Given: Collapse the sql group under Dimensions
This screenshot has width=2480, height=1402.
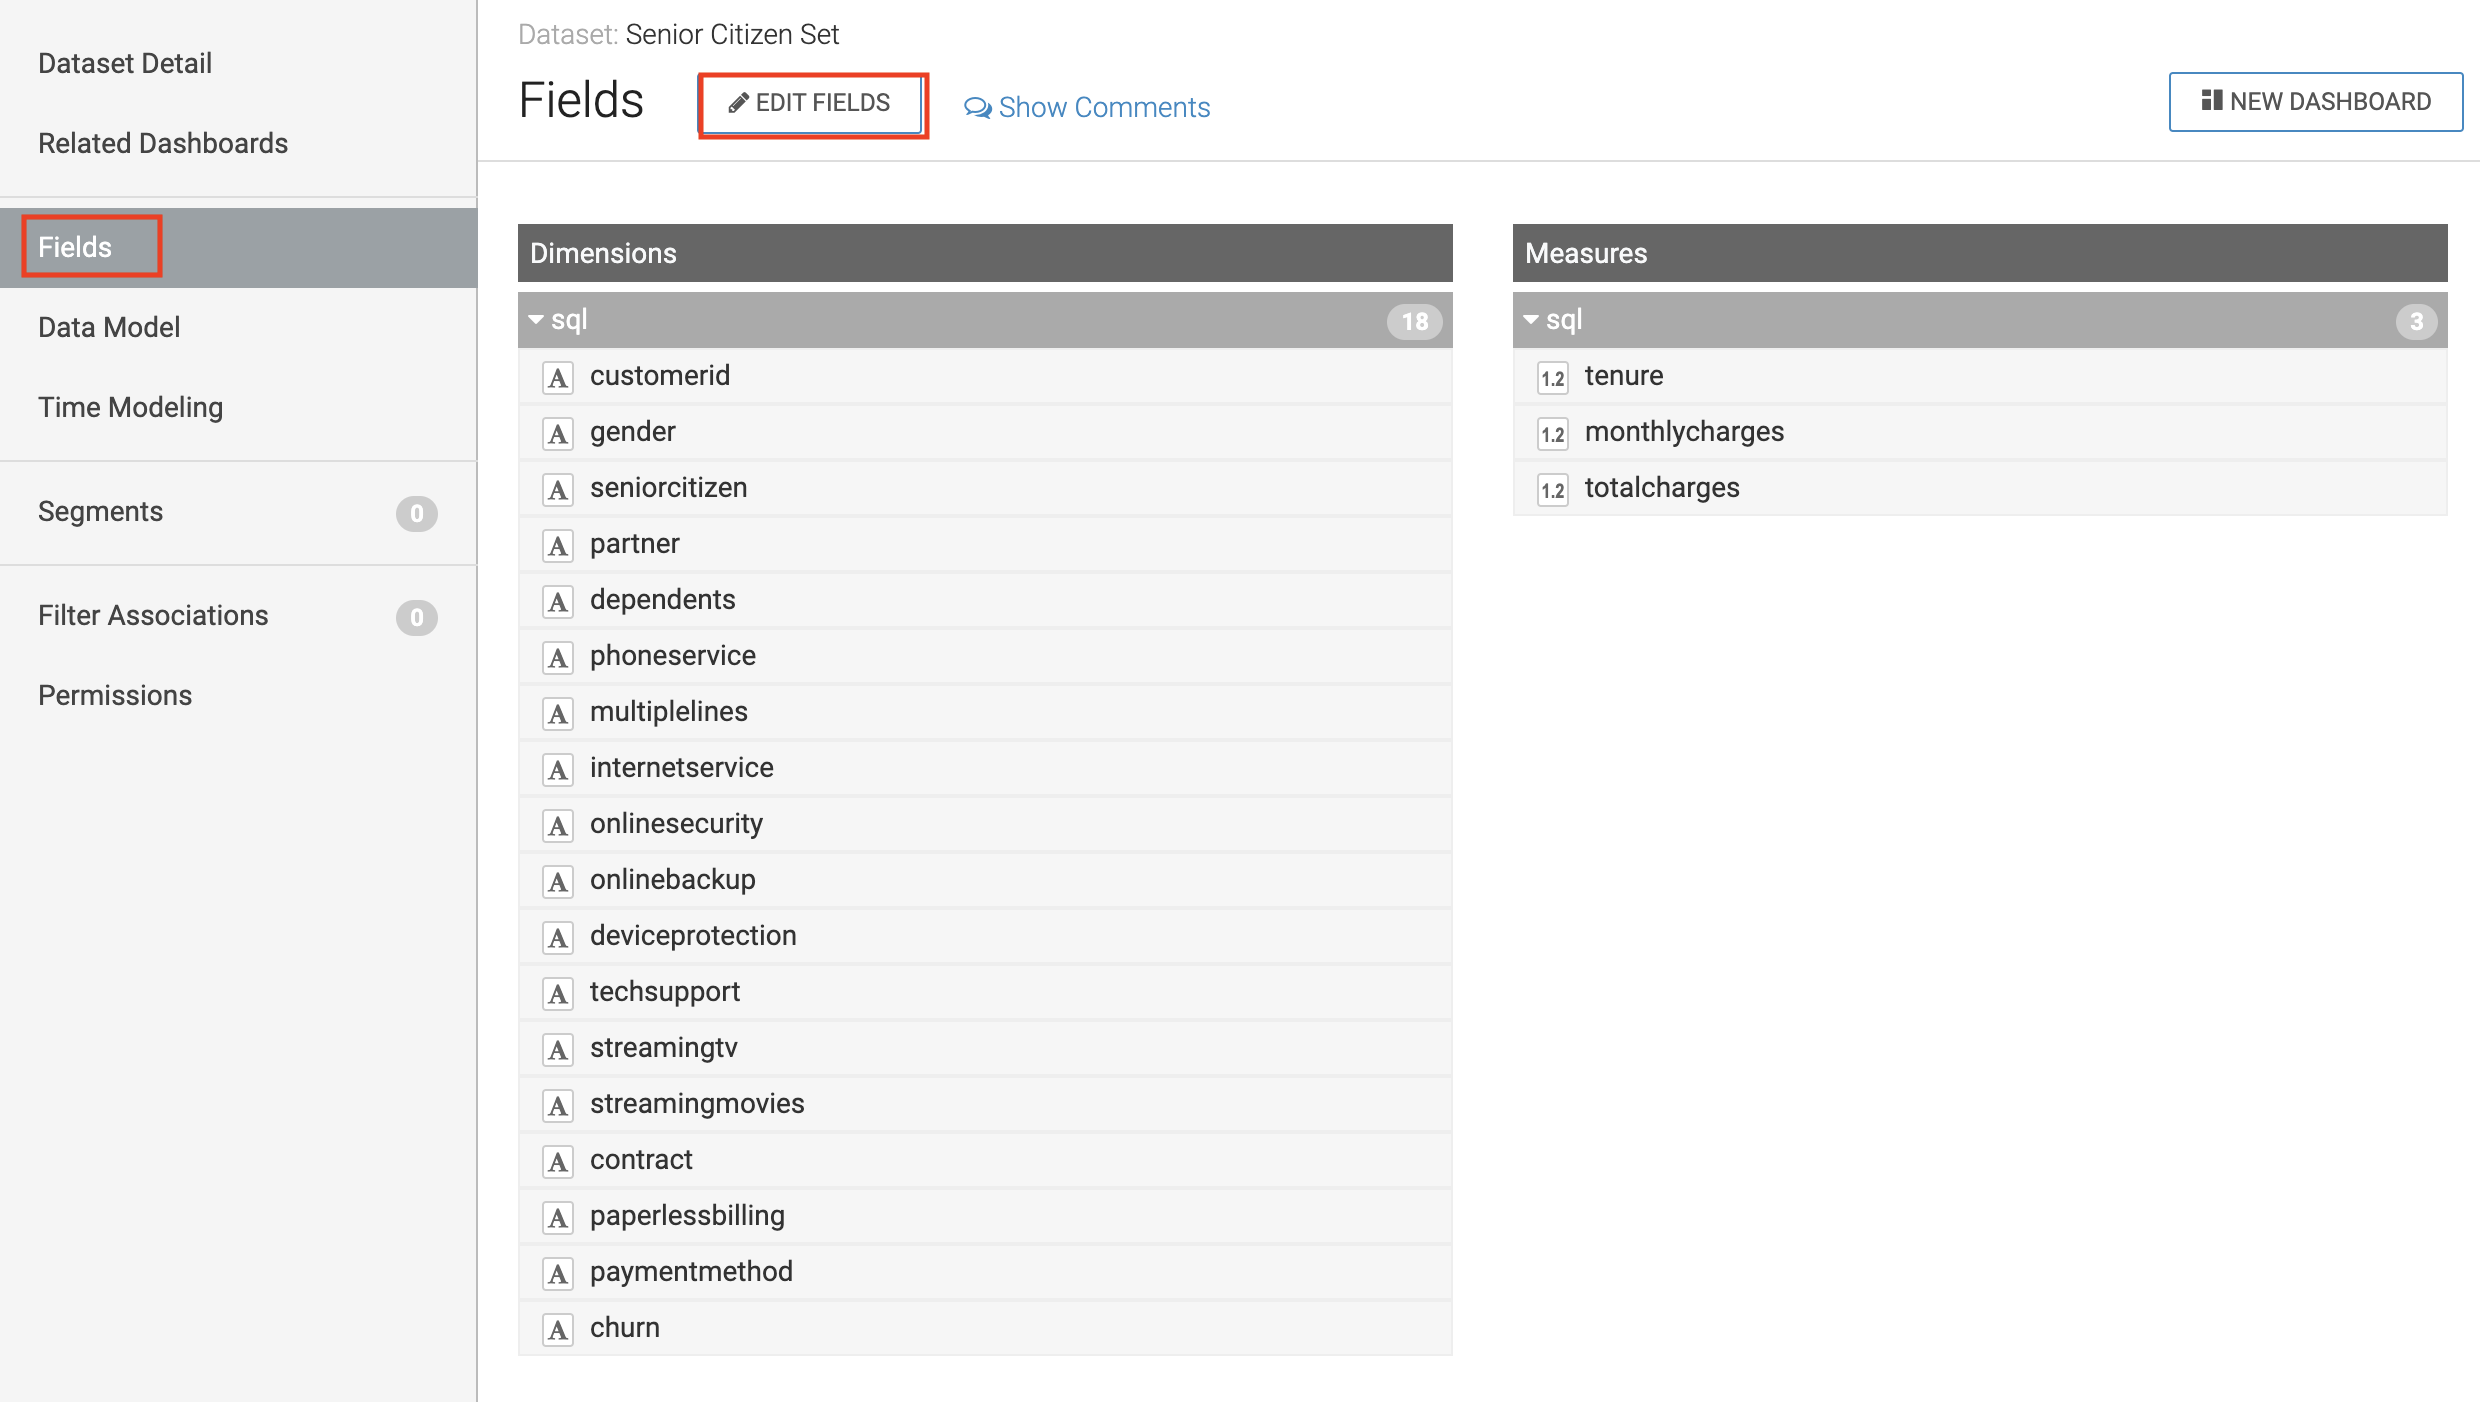Looking at the screenshot, I should click(536, 320).
